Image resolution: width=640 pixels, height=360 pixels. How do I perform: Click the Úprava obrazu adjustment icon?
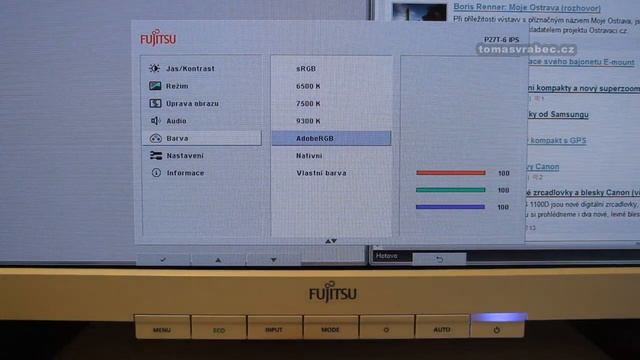click(155, 103)
